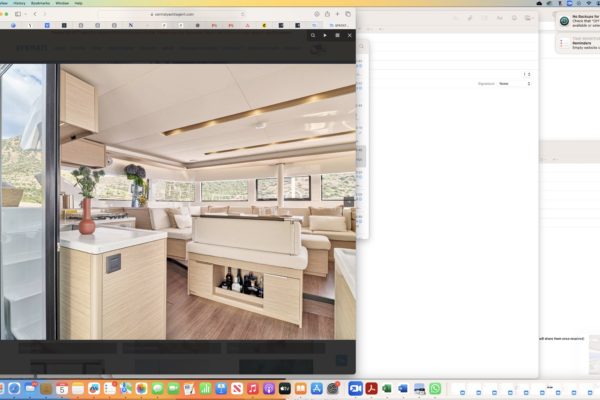Open Reminders from the Dock
This screenshot has height=400, width=600.
pyautogui.click(x=110, y=389)
